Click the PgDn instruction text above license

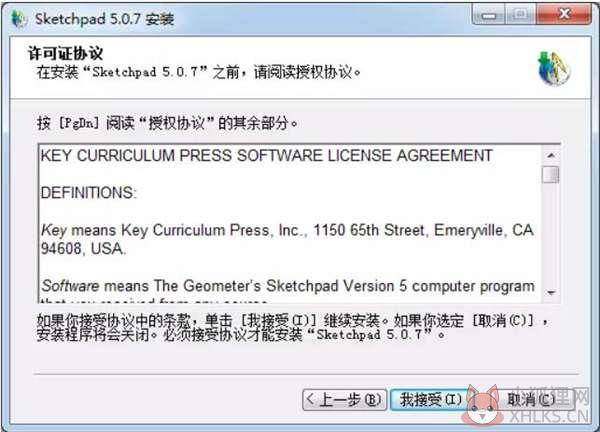167,123
